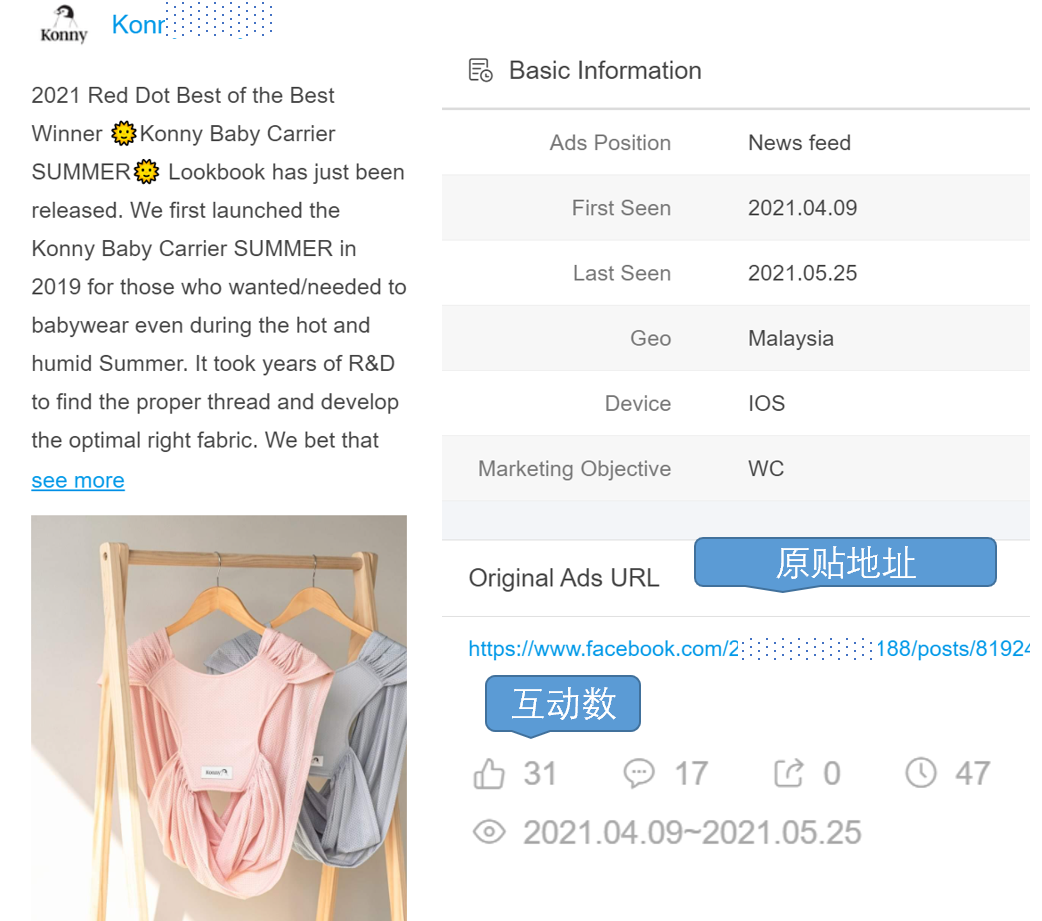Click the clock duration icon
Screen dimensions: 1042x921
coord(921,773)
